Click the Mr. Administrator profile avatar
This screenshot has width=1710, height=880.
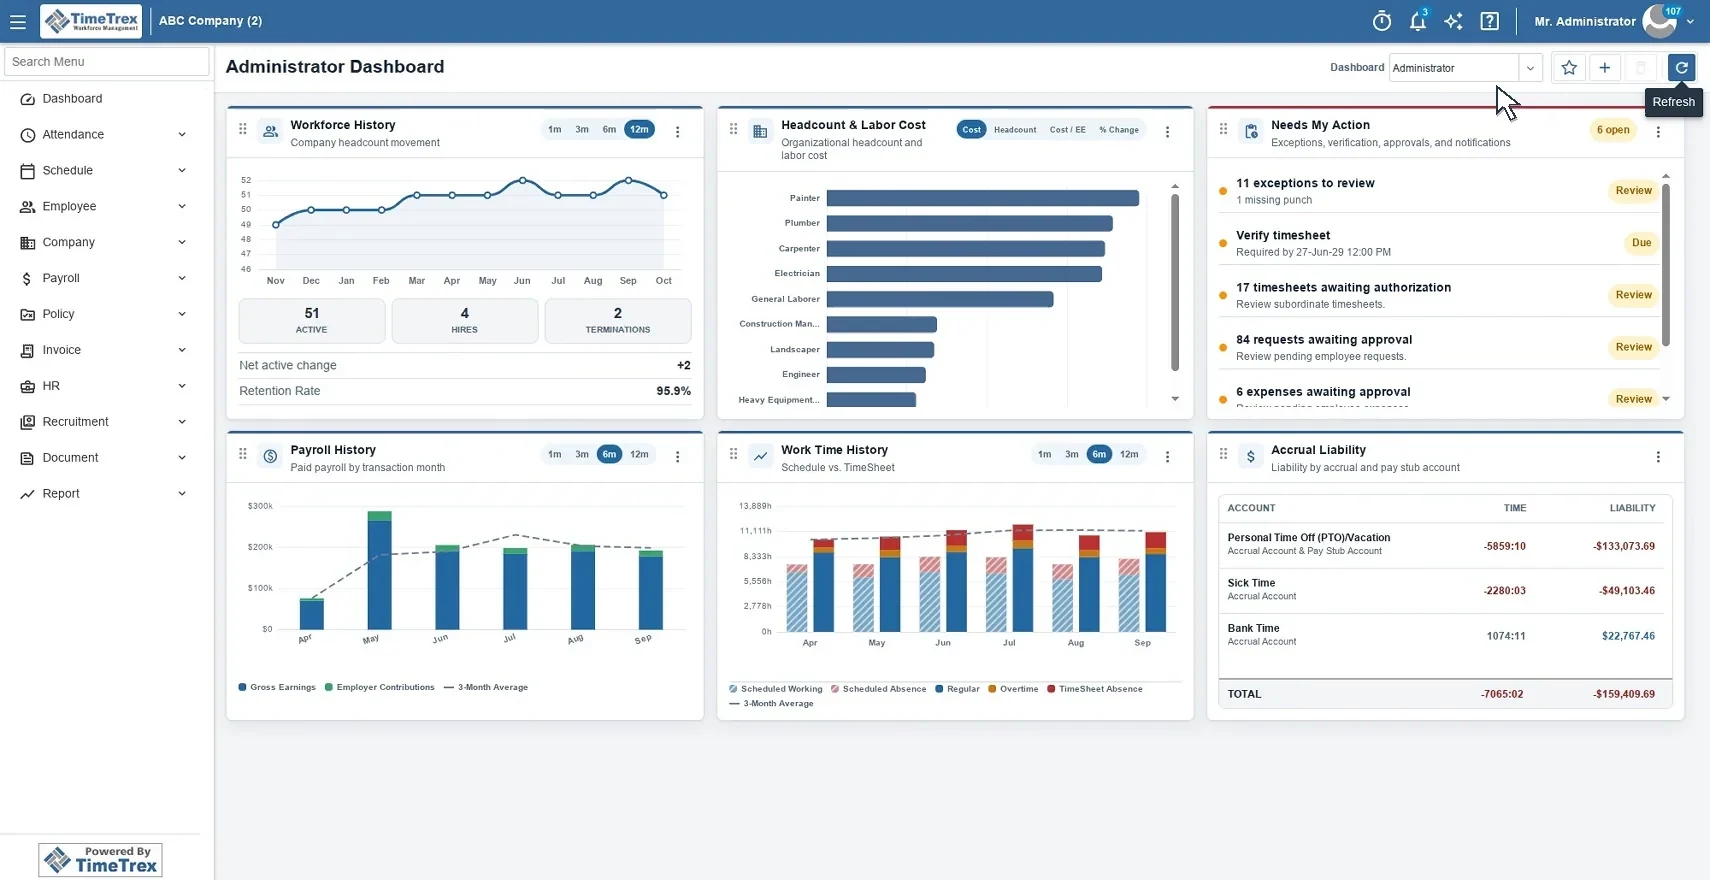[1660, 21]
